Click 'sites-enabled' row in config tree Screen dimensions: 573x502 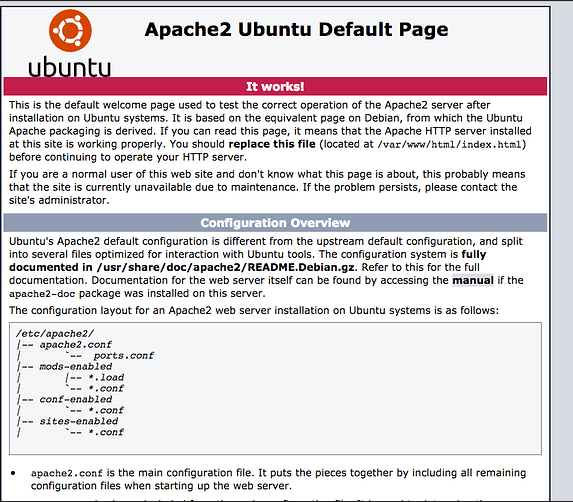point(79,421)
